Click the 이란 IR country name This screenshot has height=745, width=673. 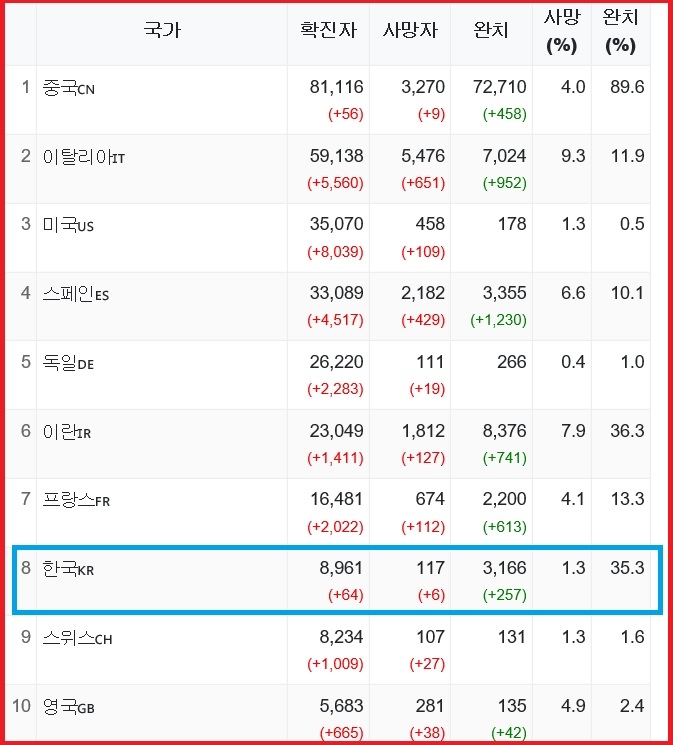pos(67,432)
